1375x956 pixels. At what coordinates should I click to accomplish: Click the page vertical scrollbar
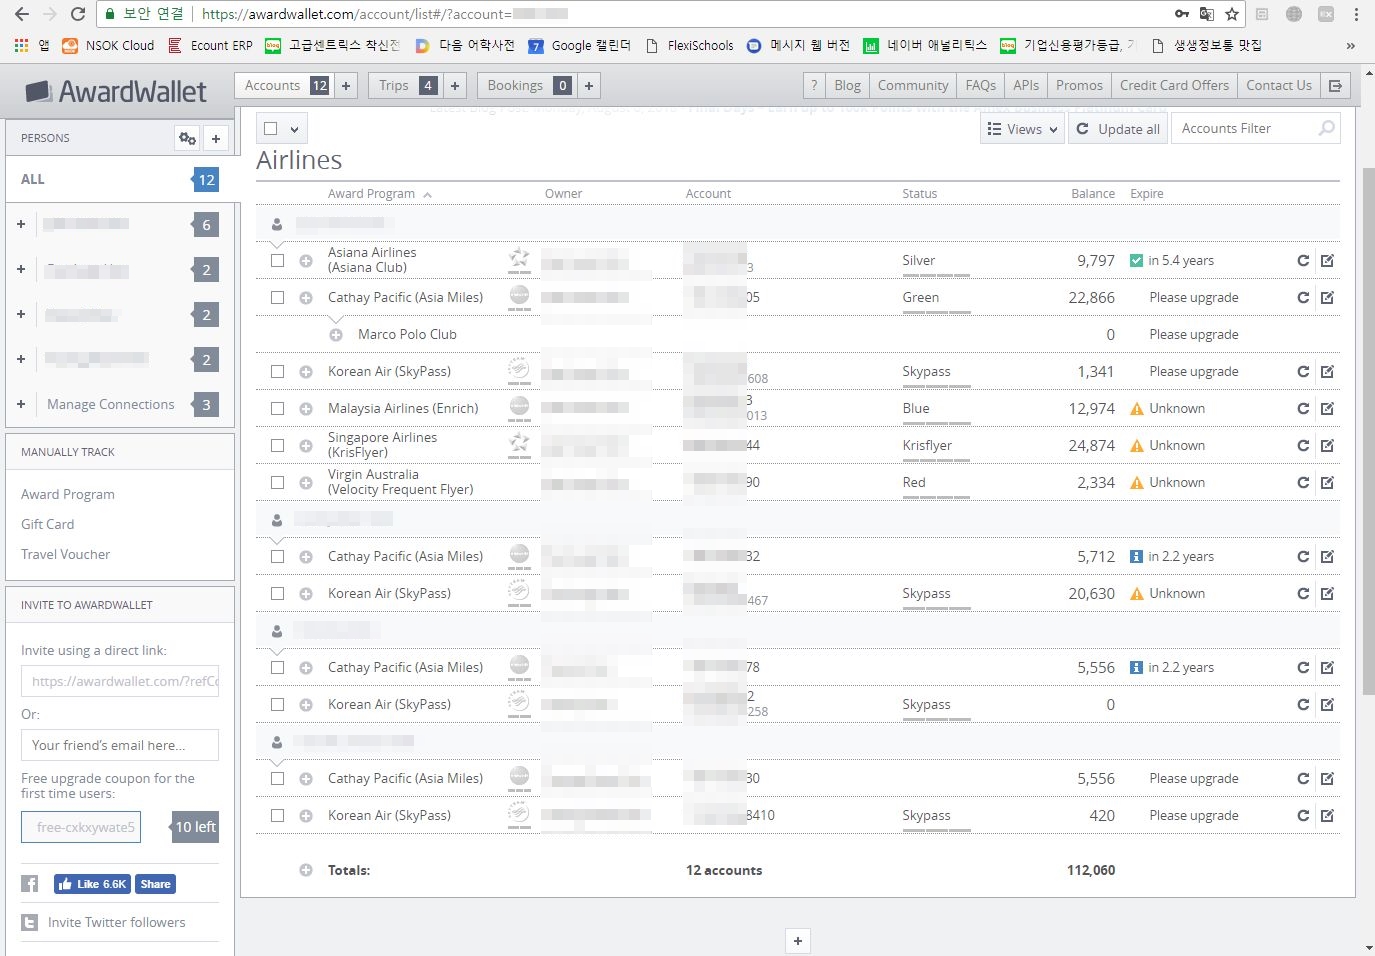1368,430
